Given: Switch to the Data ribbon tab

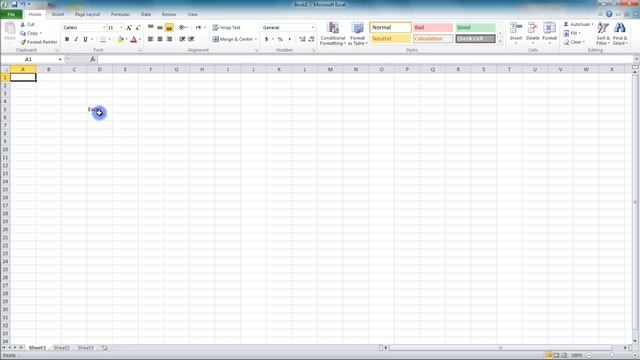Looking at the screenshot, I should 146,14.
